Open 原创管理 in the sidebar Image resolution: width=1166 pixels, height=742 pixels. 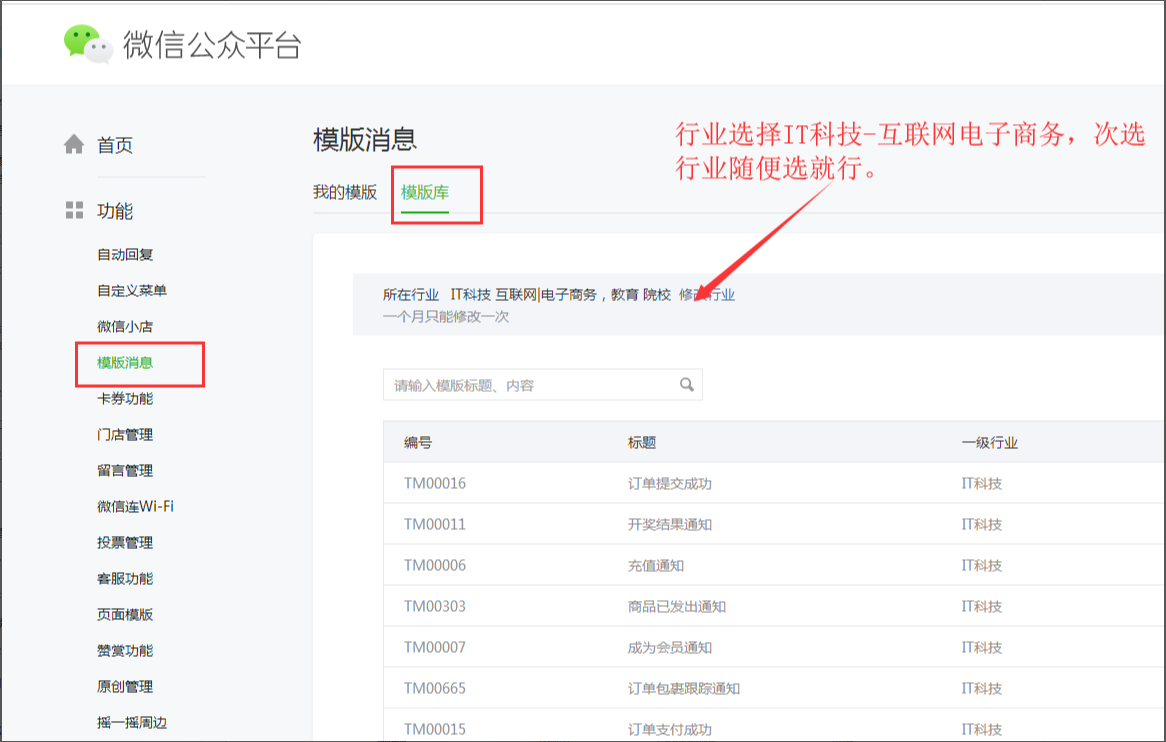[125, 686]
